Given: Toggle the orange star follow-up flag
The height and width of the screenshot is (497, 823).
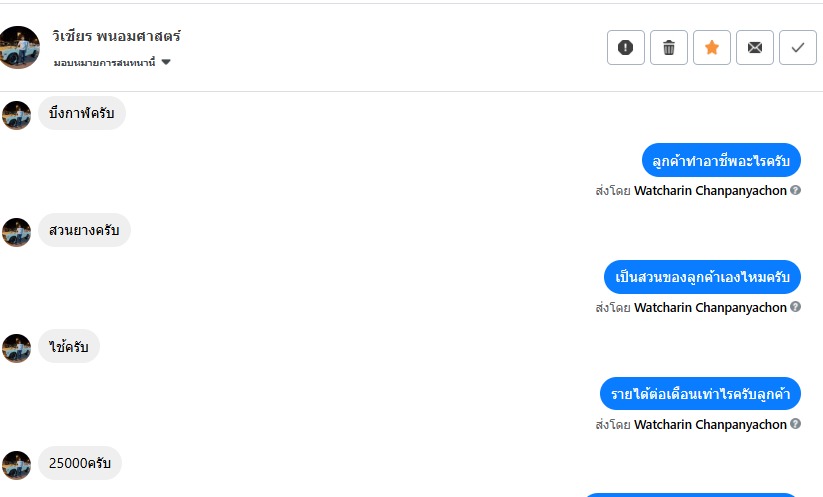Looking at the screenshot, I should (x=712, y=48).
